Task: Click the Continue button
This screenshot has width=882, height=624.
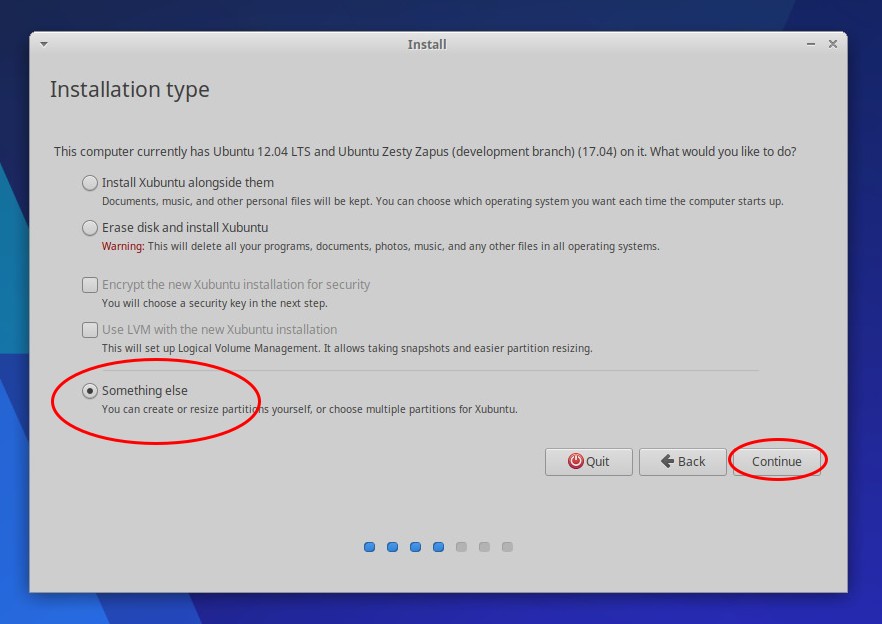Action: [x=776, y=461]
